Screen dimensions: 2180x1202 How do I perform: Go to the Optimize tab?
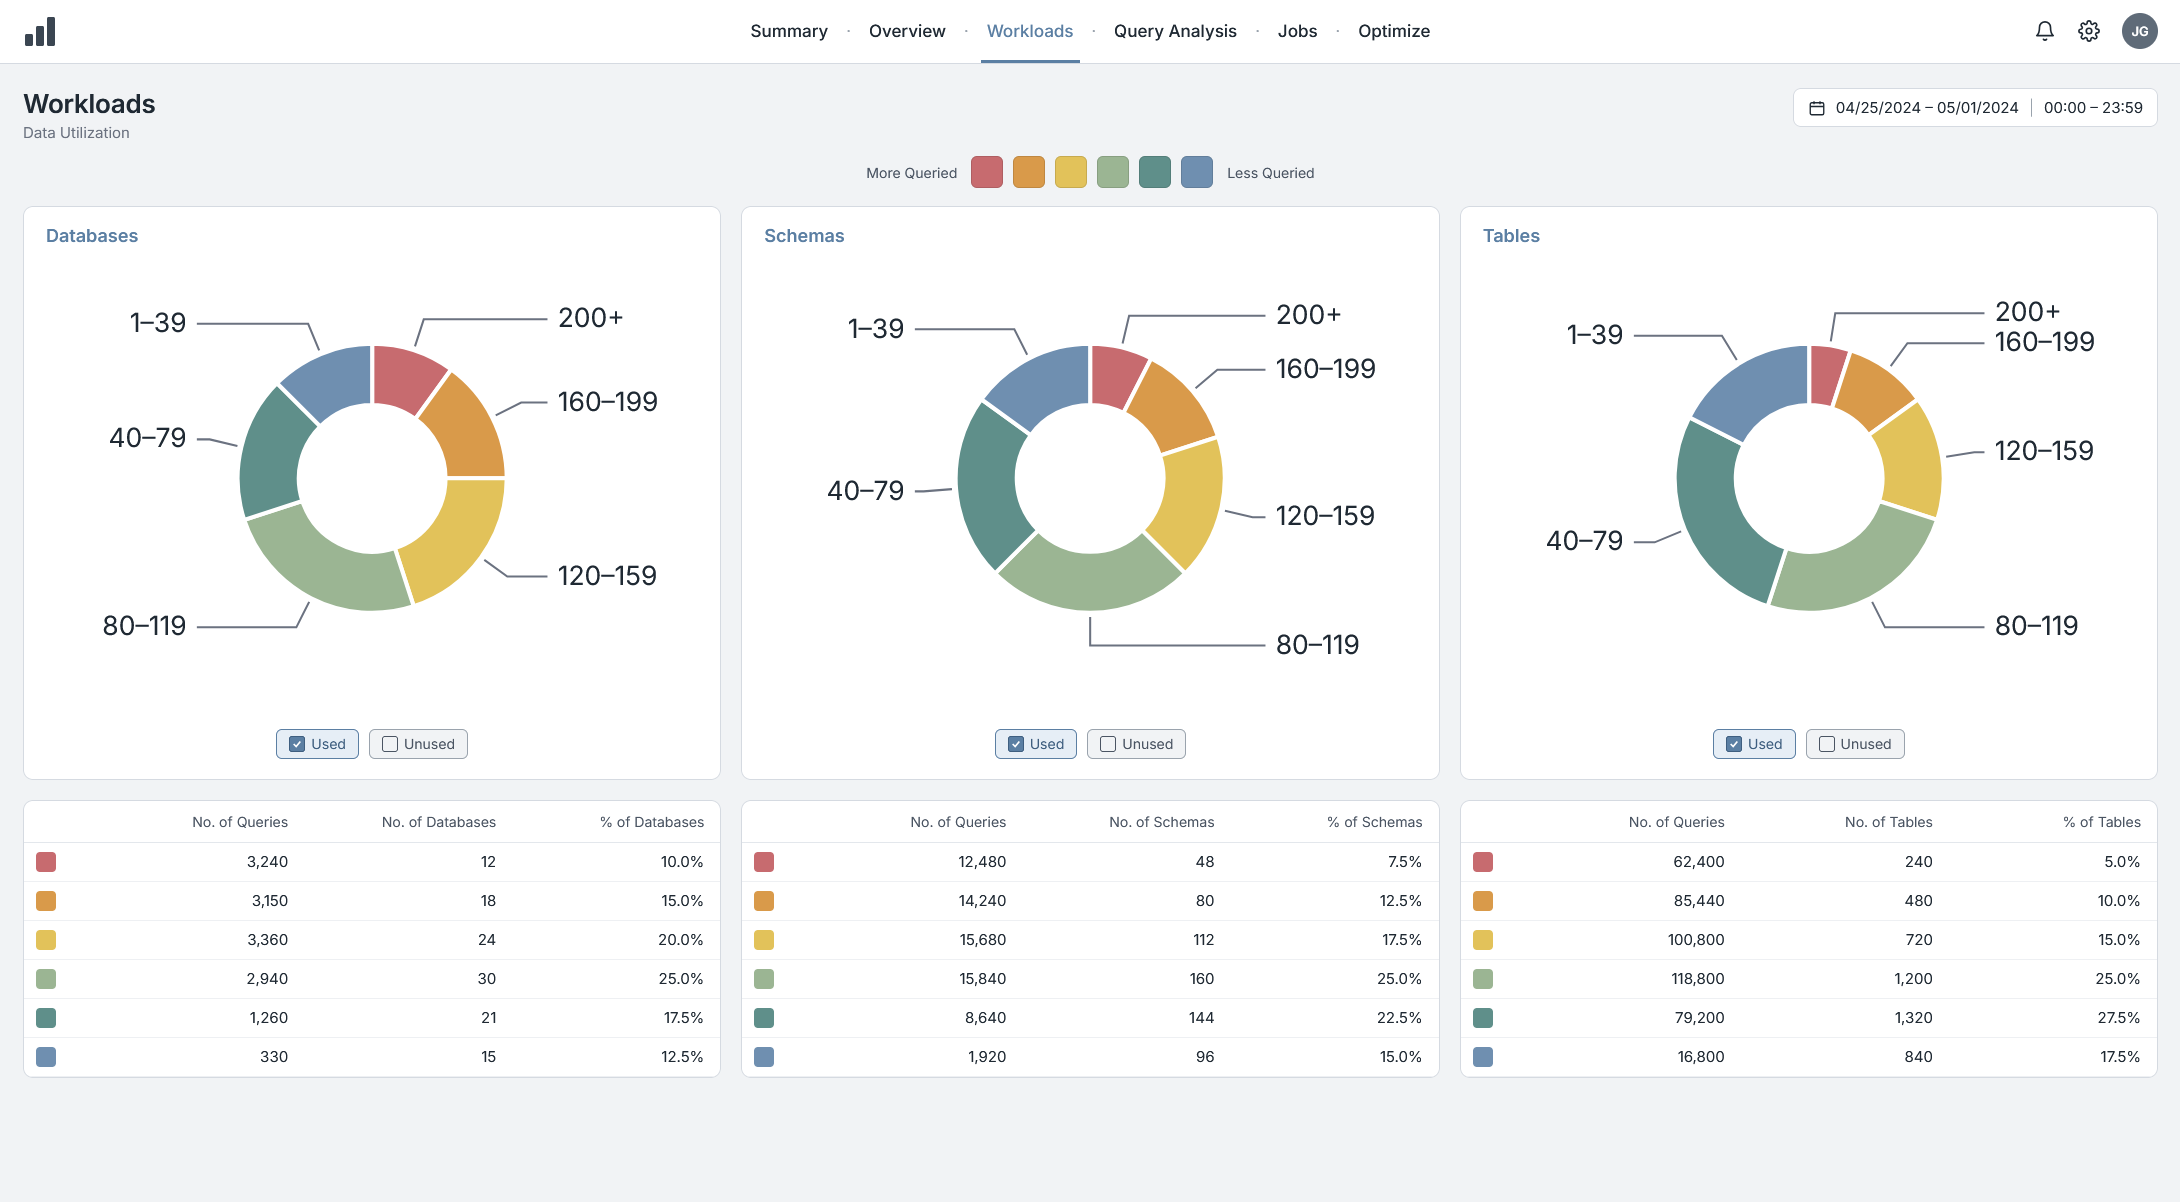1394,31
